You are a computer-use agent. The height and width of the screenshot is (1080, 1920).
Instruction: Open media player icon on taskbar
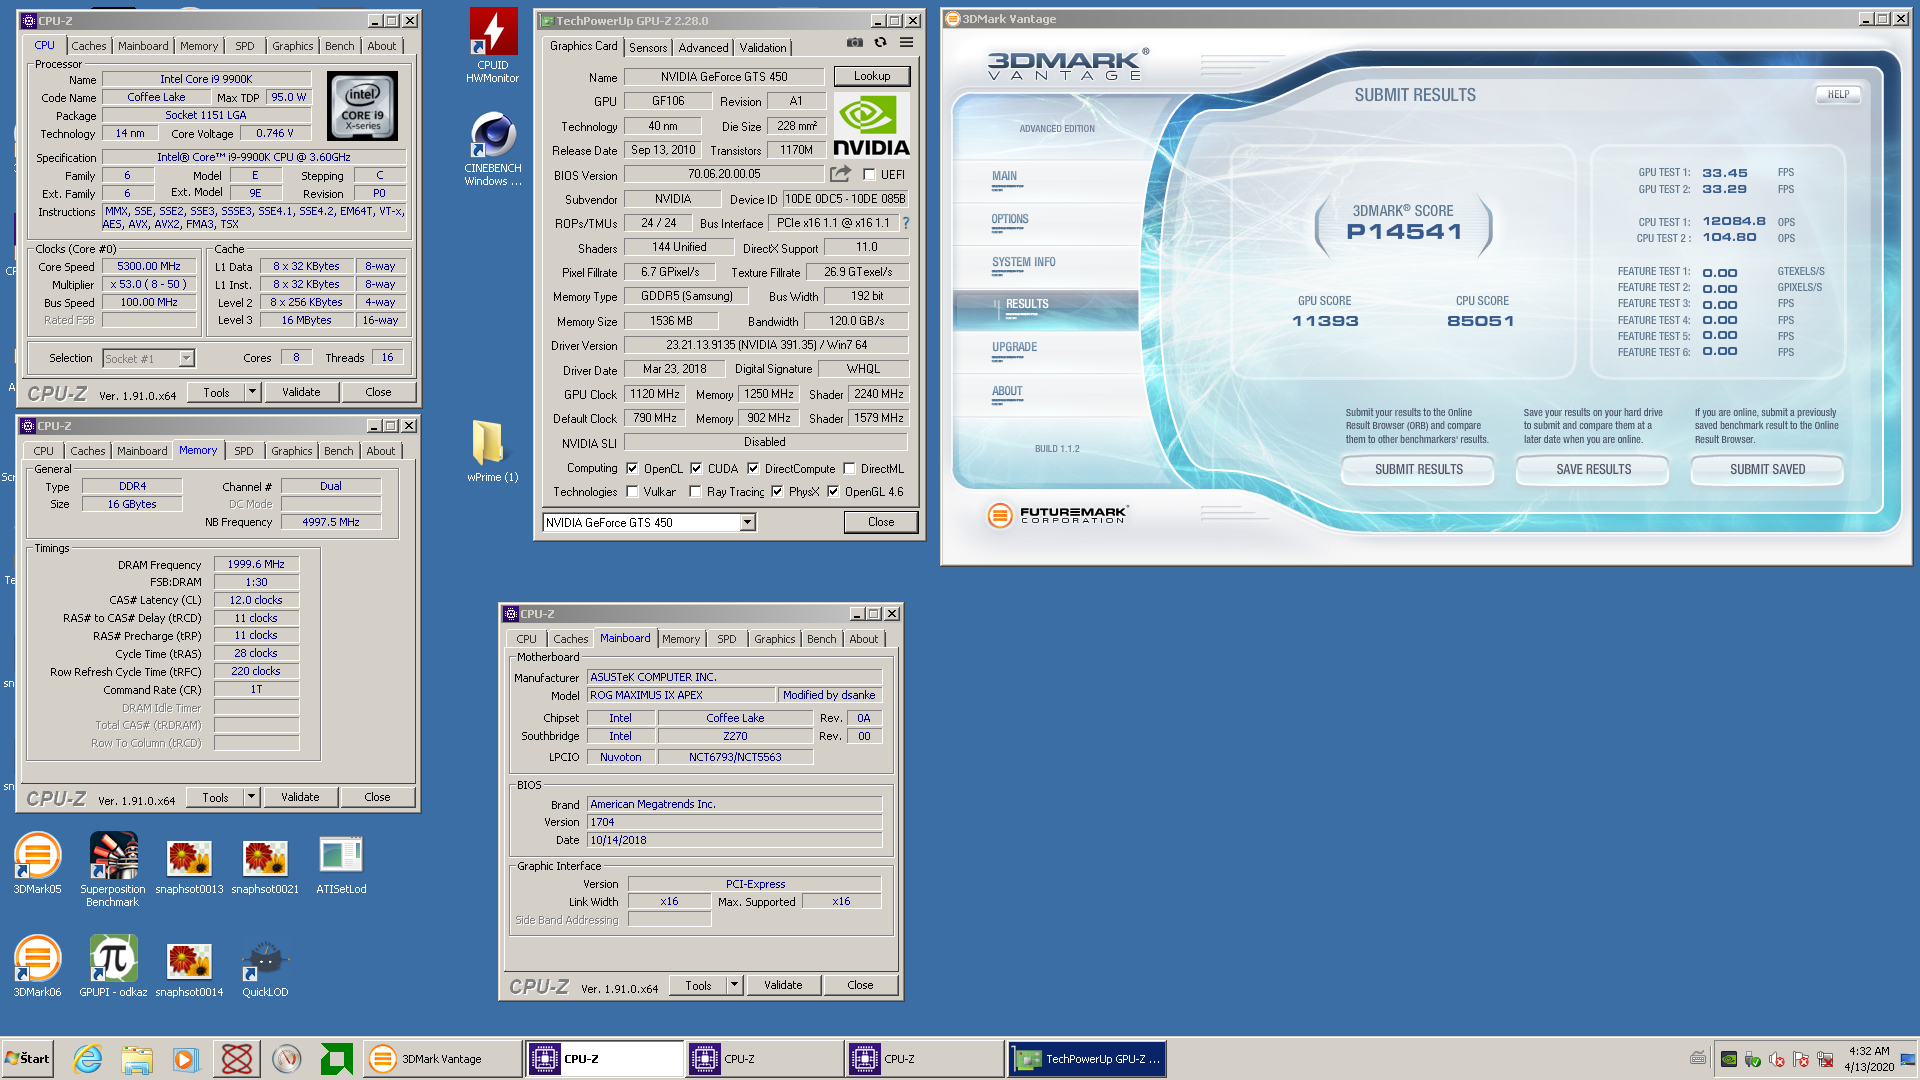186,1058
